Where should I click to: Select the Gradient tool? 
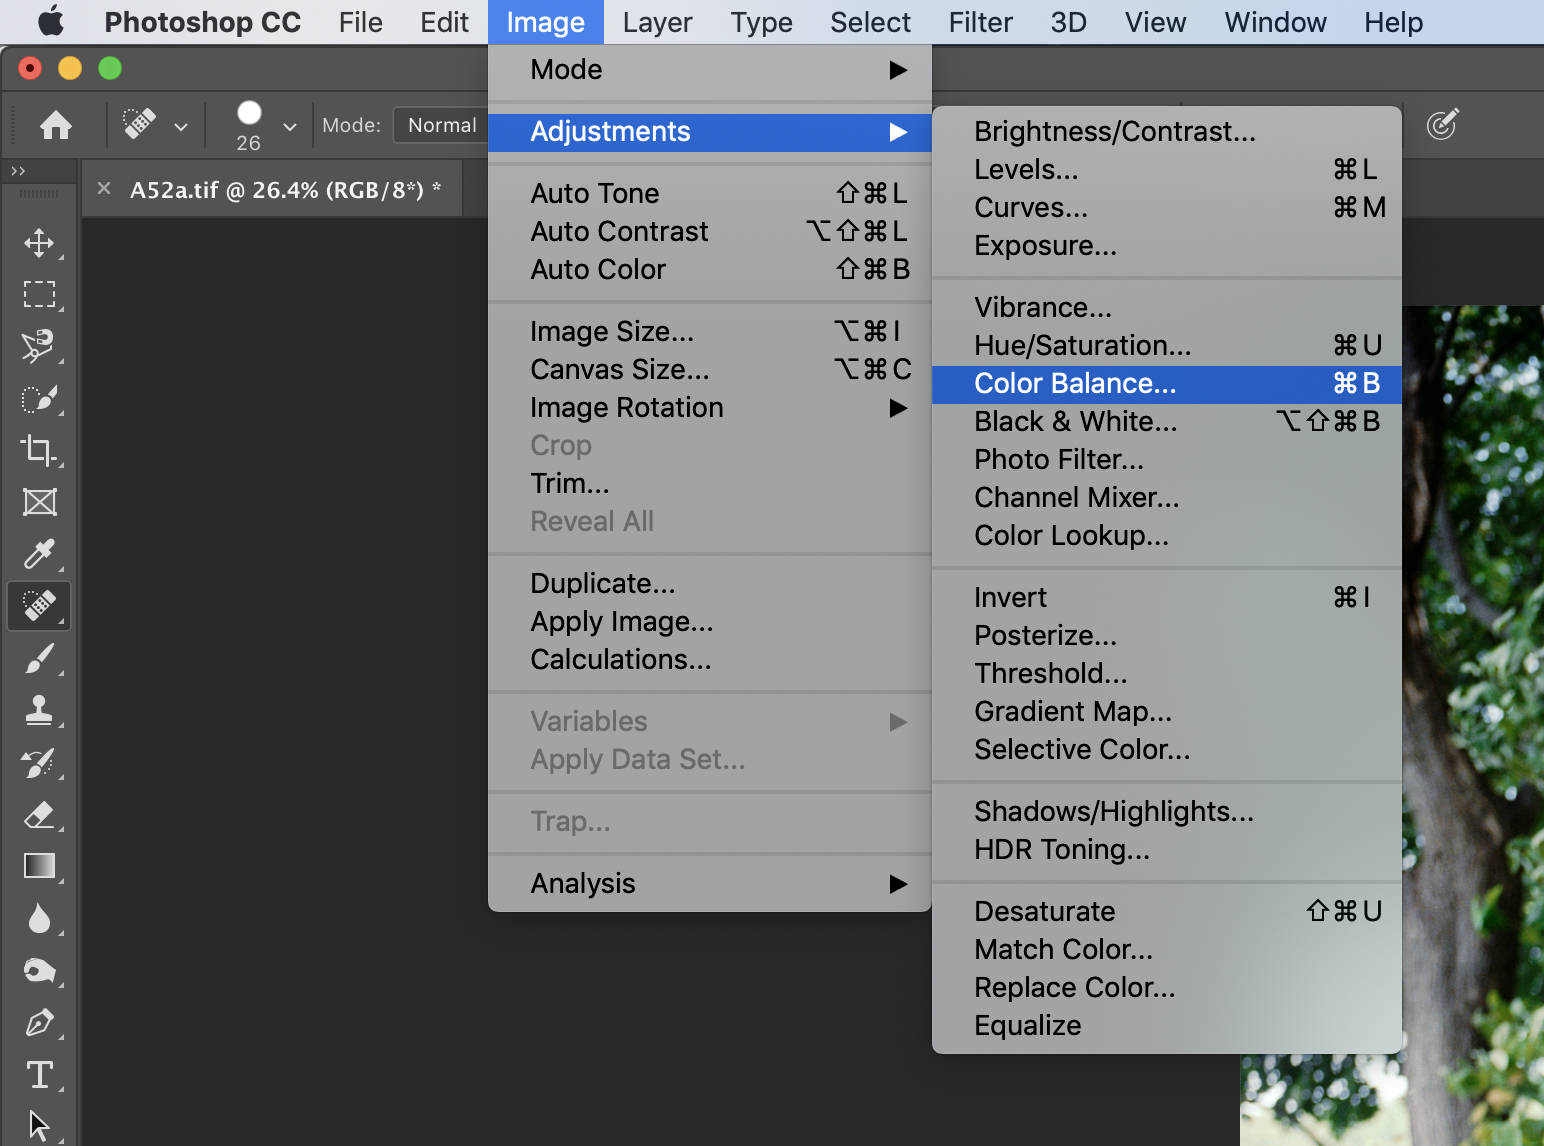click(39, 866)
